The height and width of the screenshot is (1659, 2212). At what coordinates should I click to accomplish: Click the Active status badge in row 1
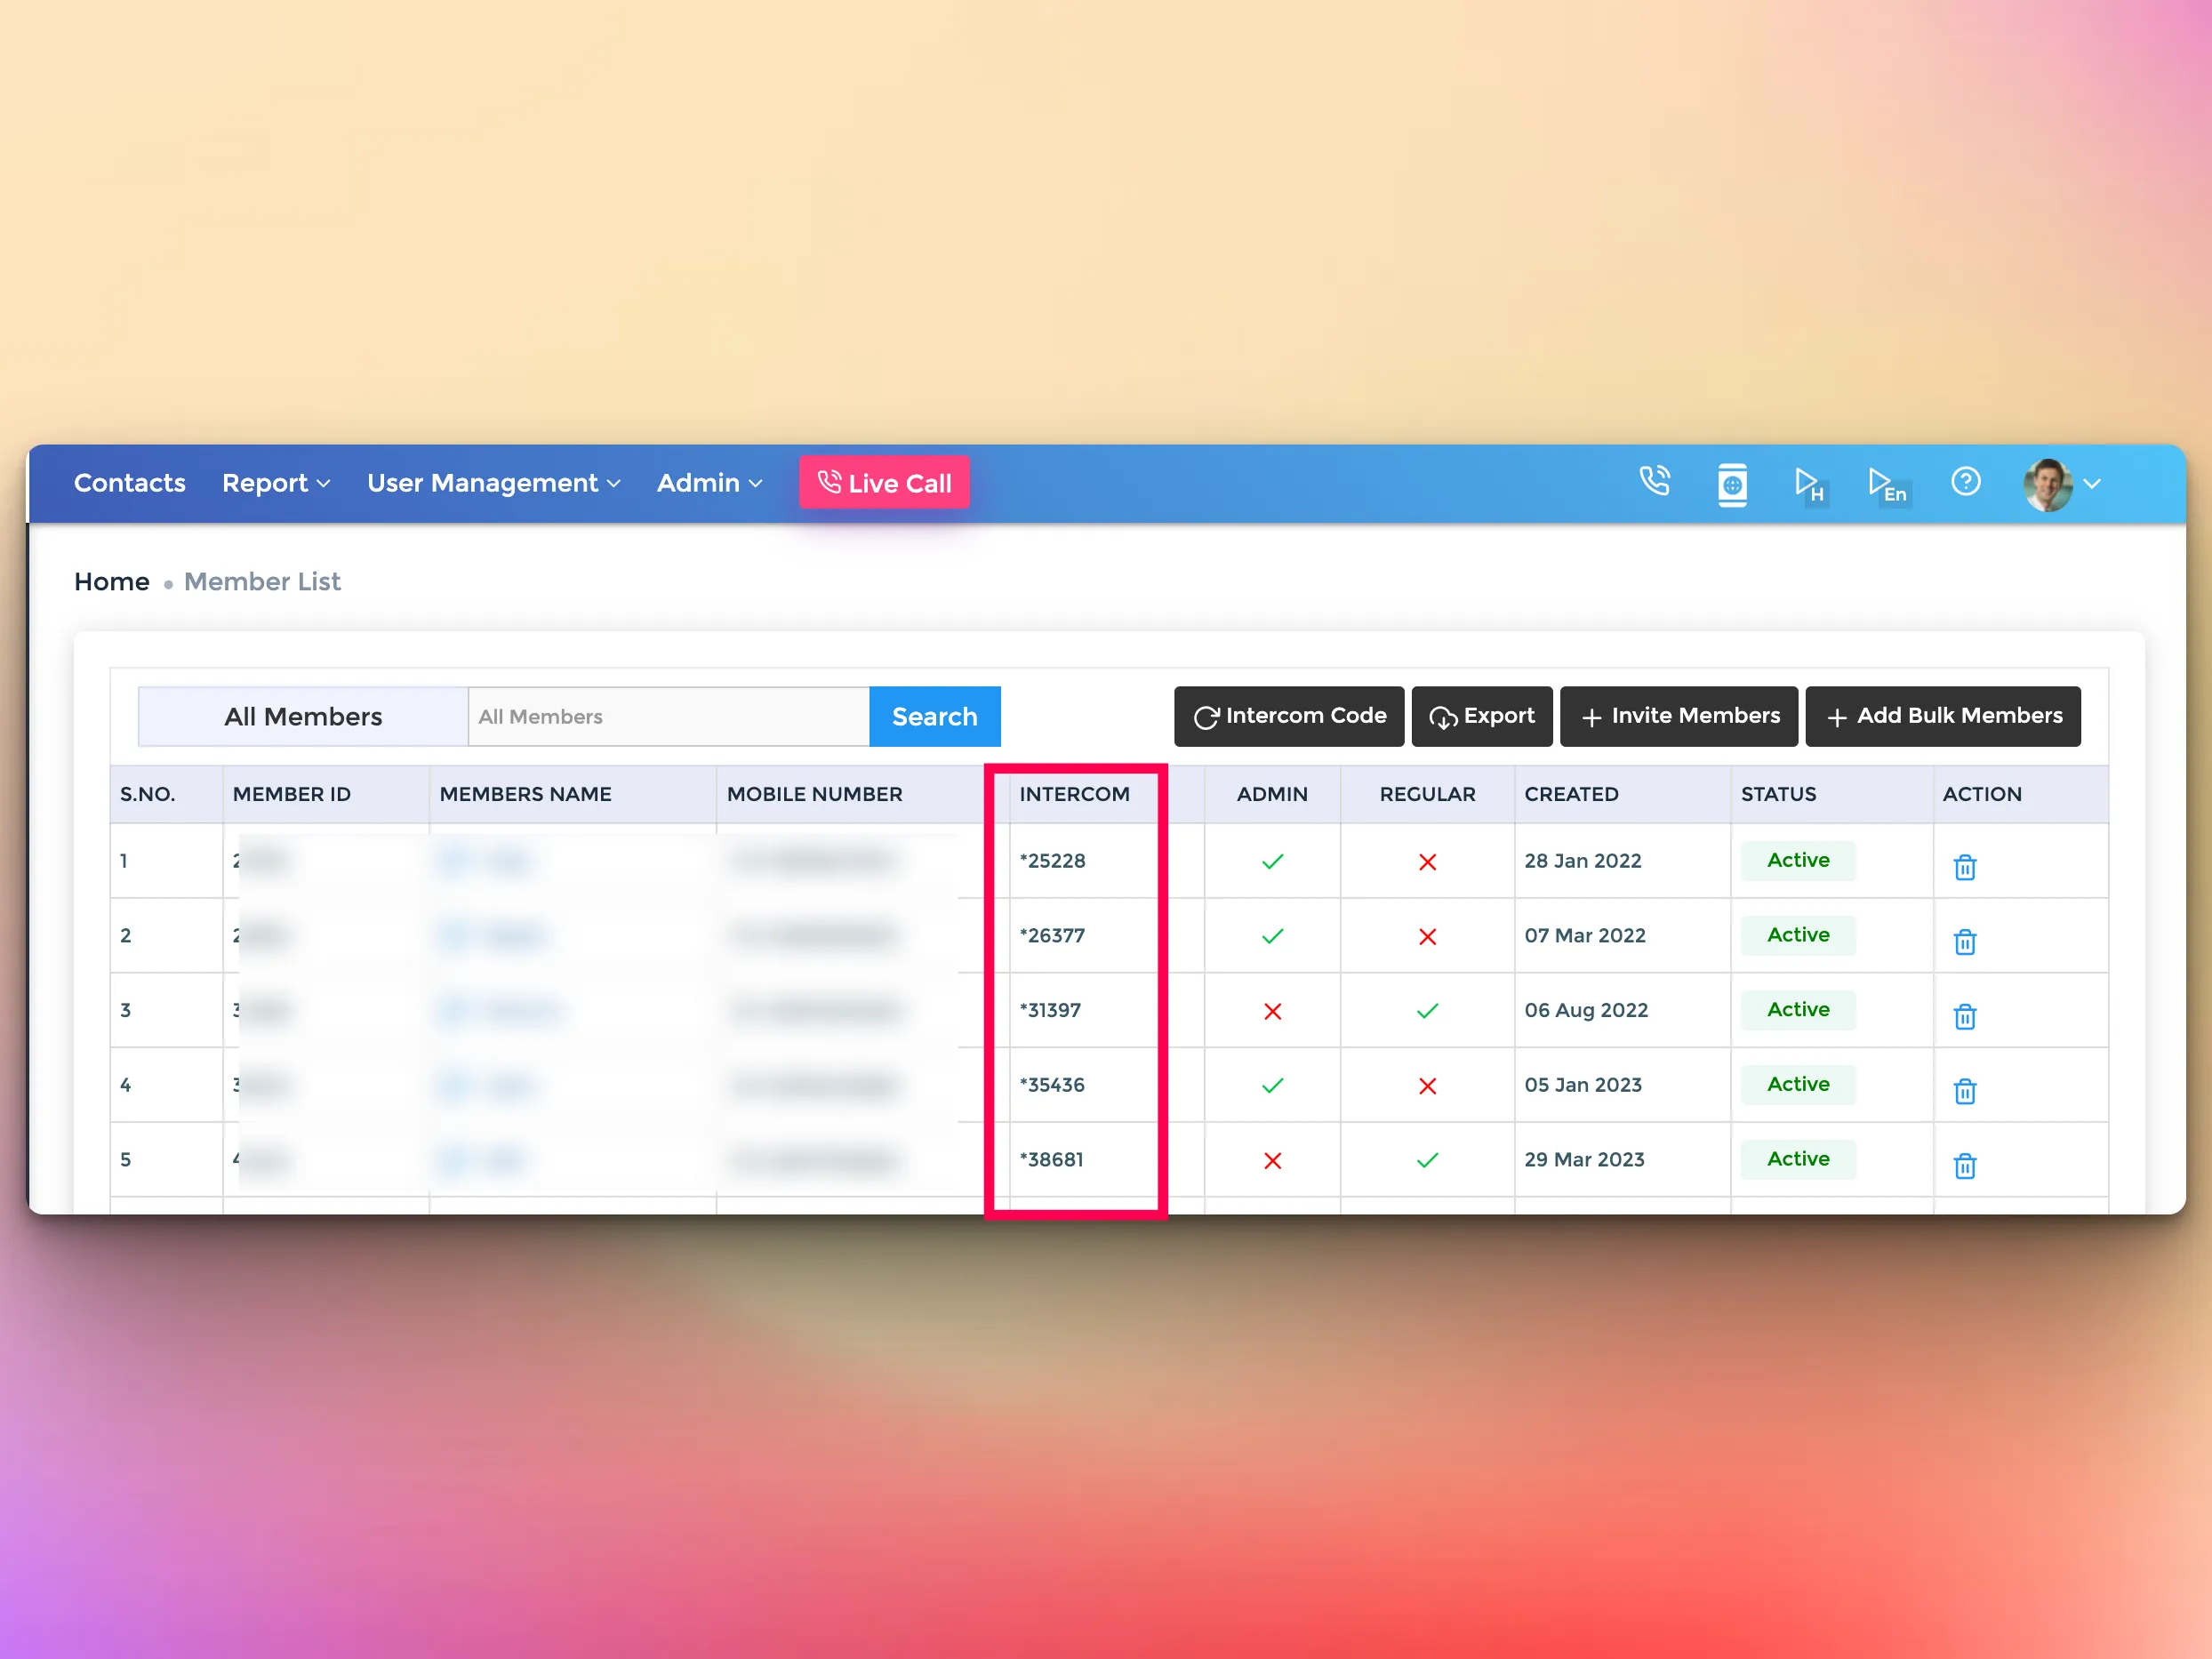1797,860
